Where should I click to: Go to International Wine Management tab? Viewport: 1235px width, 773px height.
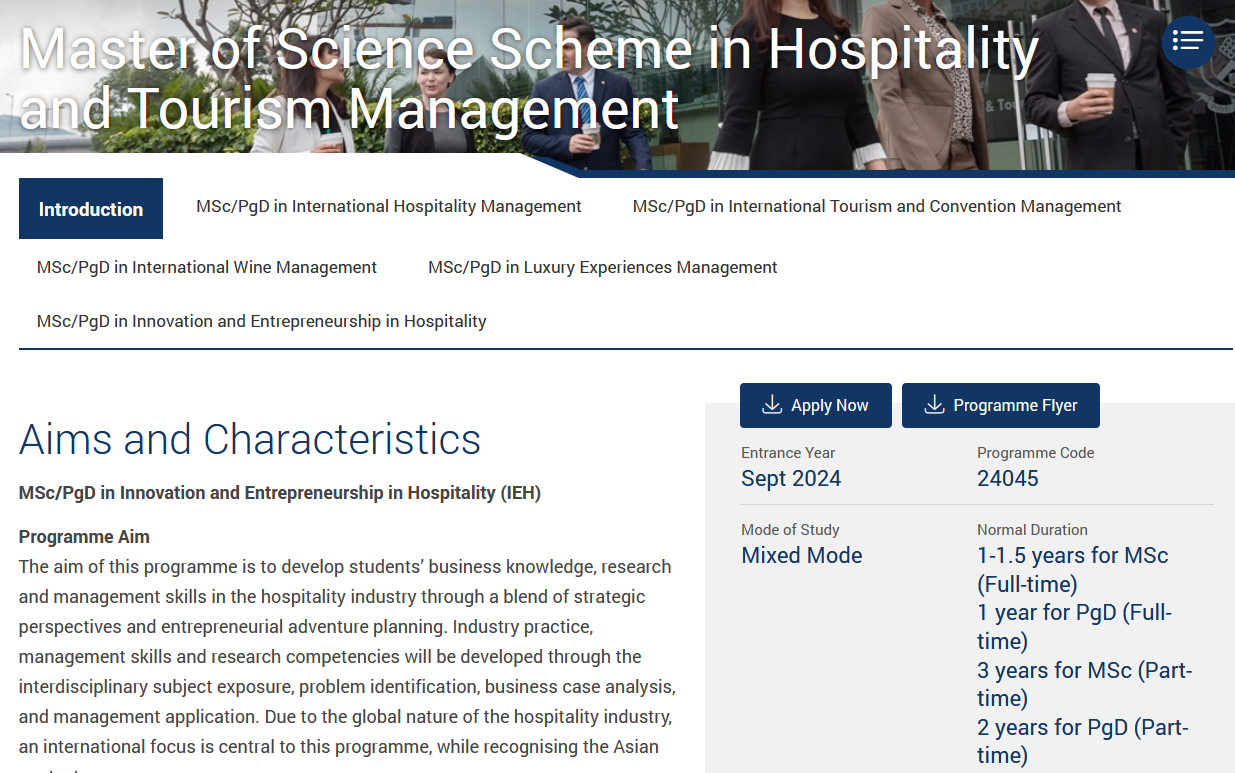click(206, 267)
